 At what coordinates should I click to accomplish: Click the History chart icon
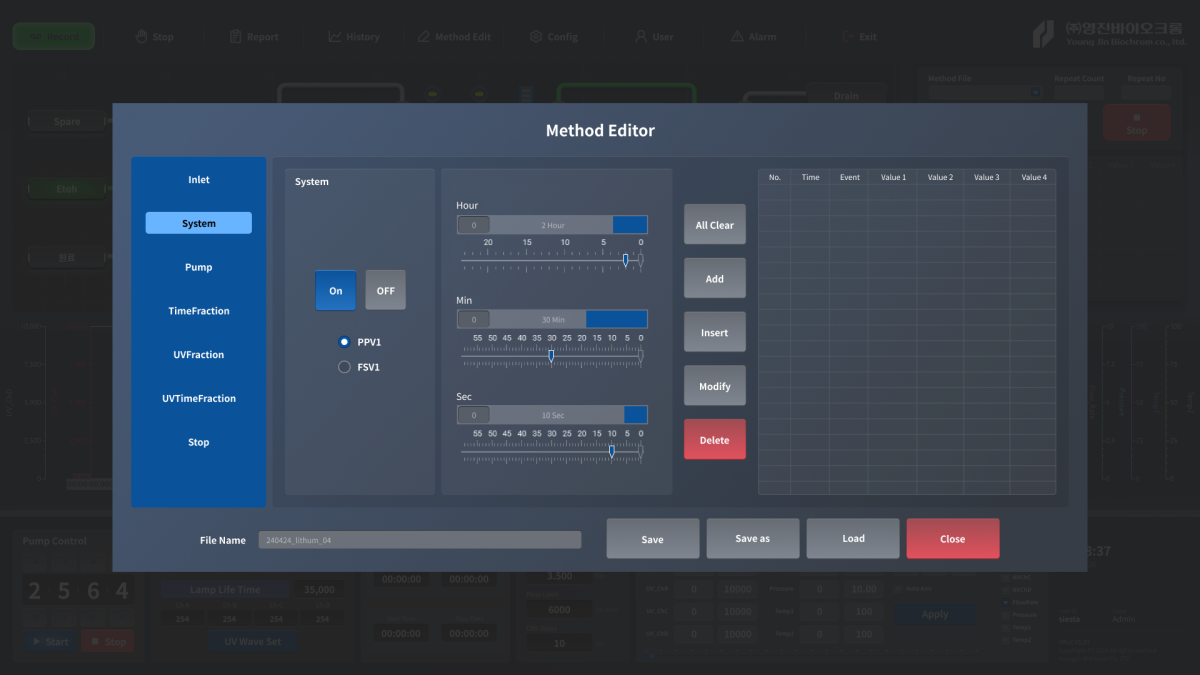coord(335,37)
